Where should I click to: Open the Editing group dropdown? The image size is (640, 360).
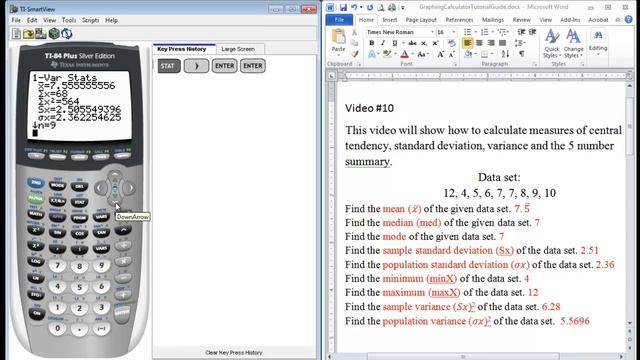598,53
